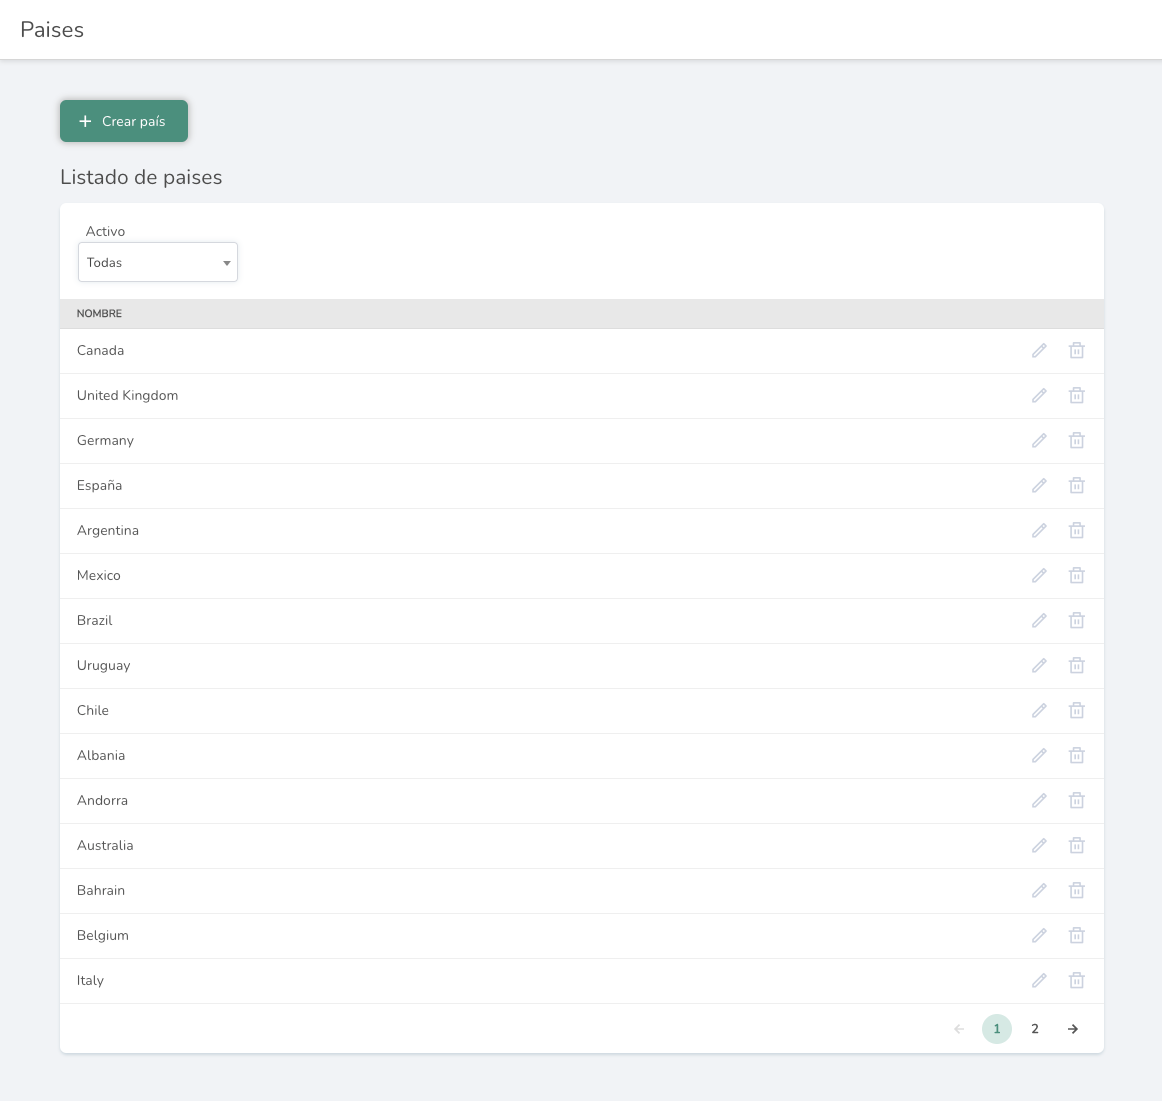Click the Belgium name text

[x=103, y=935]
